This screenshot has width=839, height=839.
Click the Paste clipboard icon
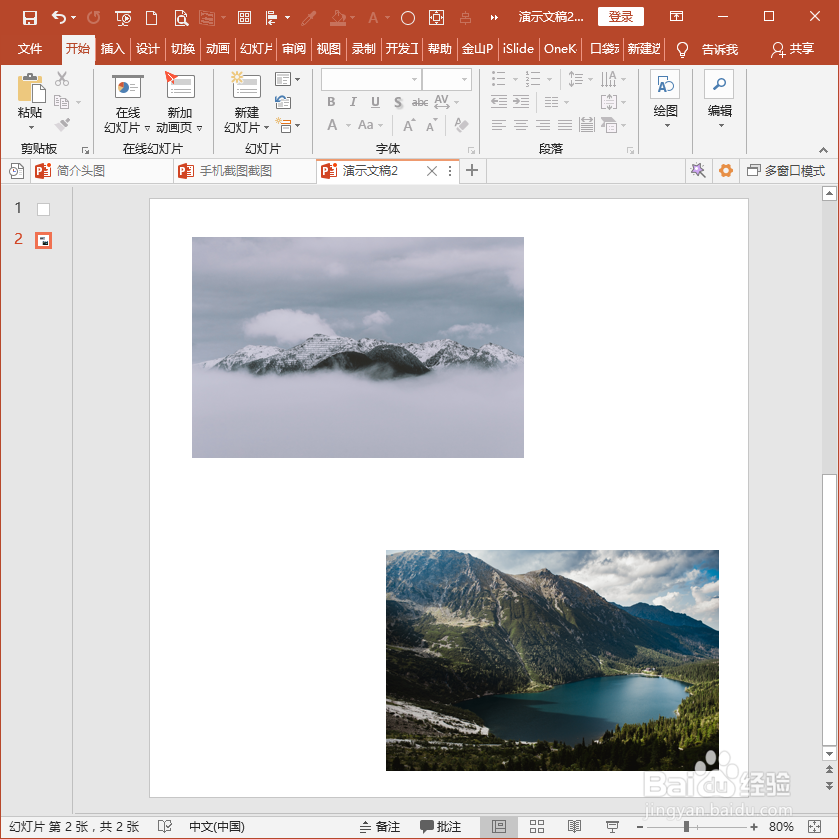pos(30,88)
